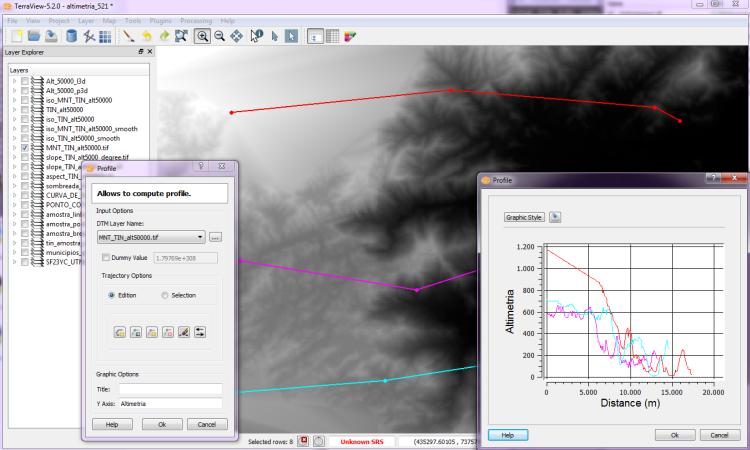Image resolution: width=750 pixels, height=450 pixels.
Task: Click the Chart Style icon next to Graphic Style
Action: 556,216
